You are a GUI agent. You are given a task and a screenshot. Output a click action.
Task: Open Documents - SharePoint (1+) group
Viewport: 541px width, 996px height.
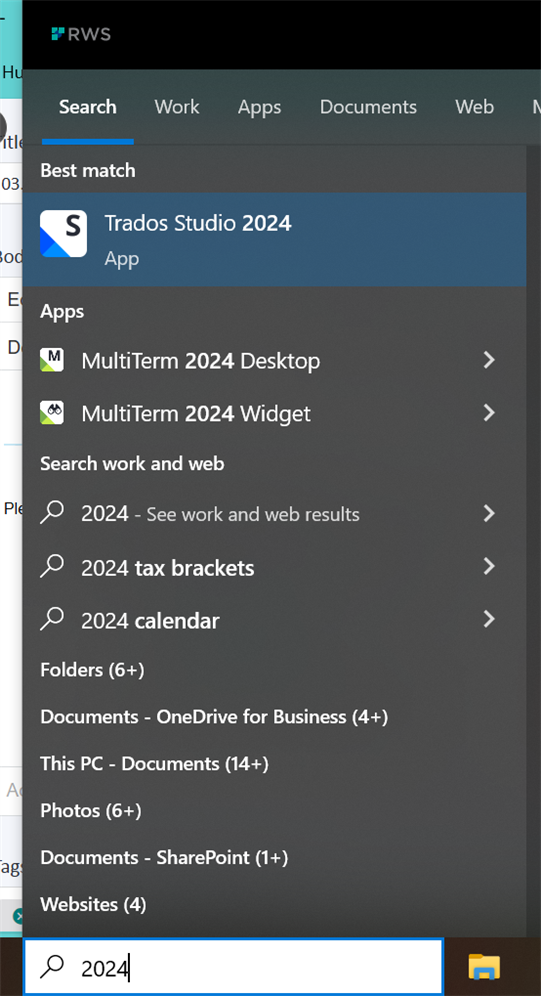coord(164,858)
